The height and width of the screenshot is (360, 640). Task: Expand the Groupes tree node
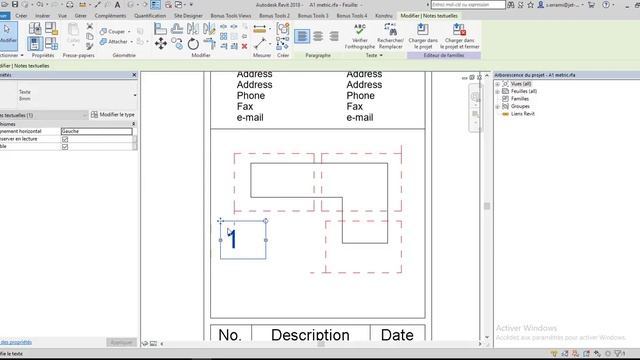[498, 107]
